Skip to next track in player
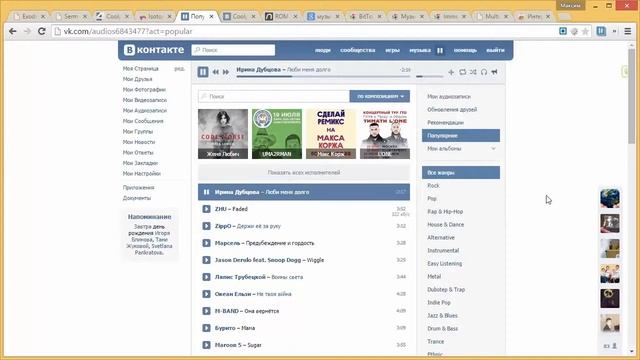Image resolution: width=640 pixels, height=360 pixels. (226, 72)
